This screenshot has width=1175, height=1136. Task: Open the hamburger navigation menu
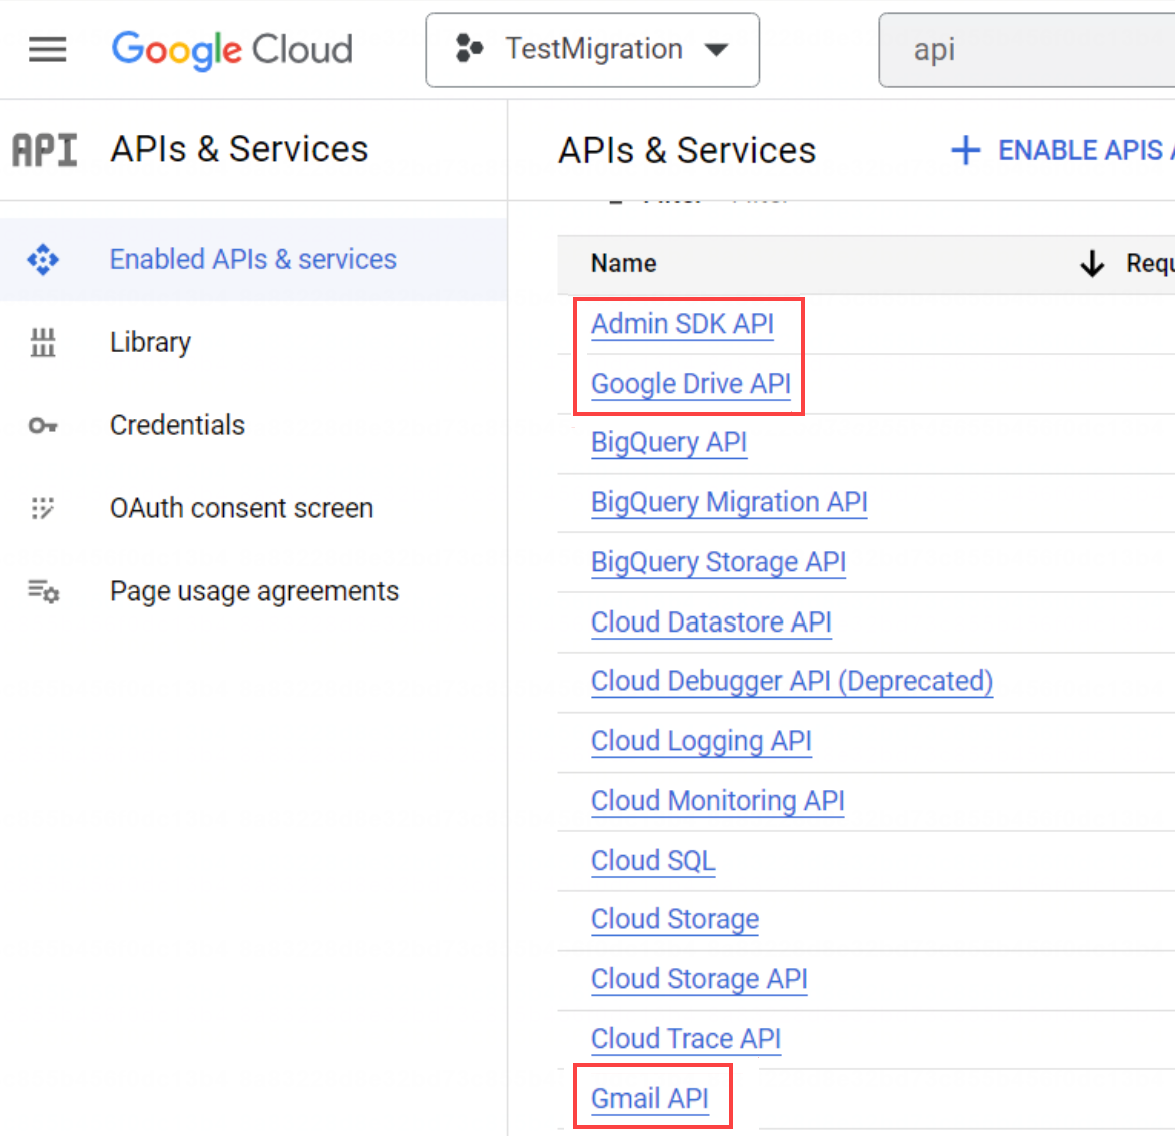point(47,49)
